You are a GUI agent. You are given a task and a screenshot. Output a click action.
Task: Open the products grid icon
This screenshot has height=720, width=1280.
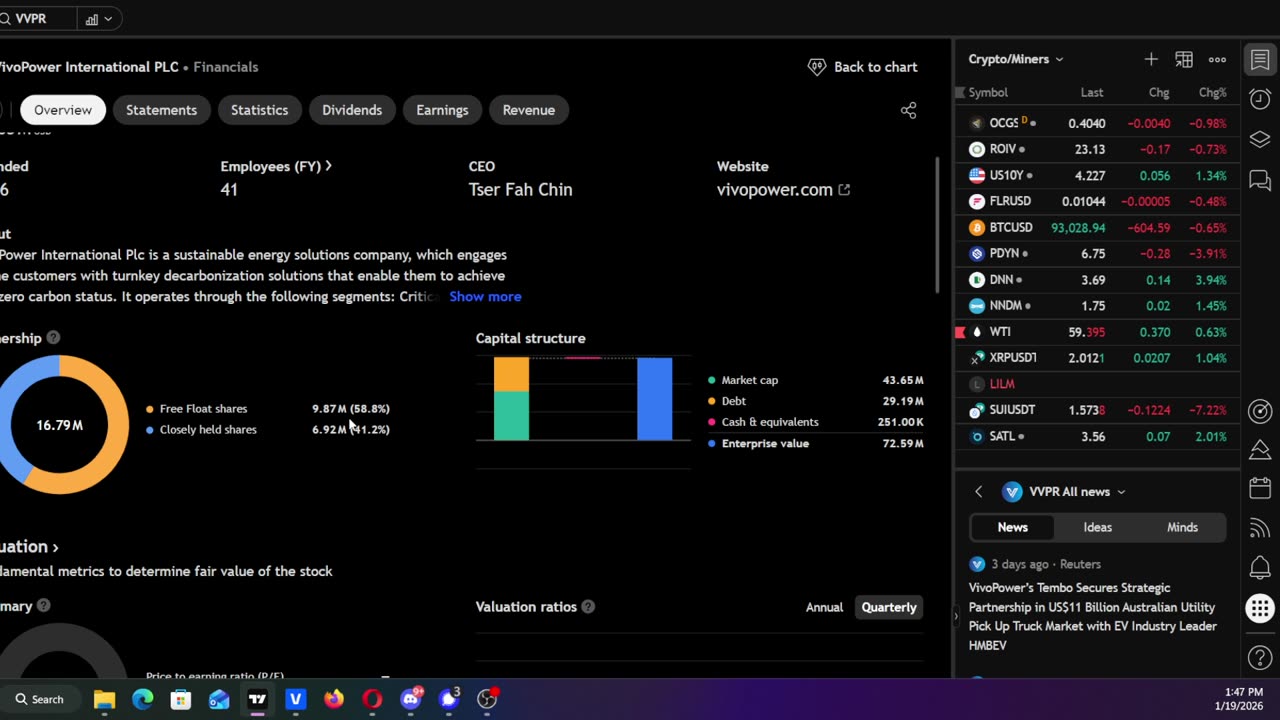[1260, 608]
